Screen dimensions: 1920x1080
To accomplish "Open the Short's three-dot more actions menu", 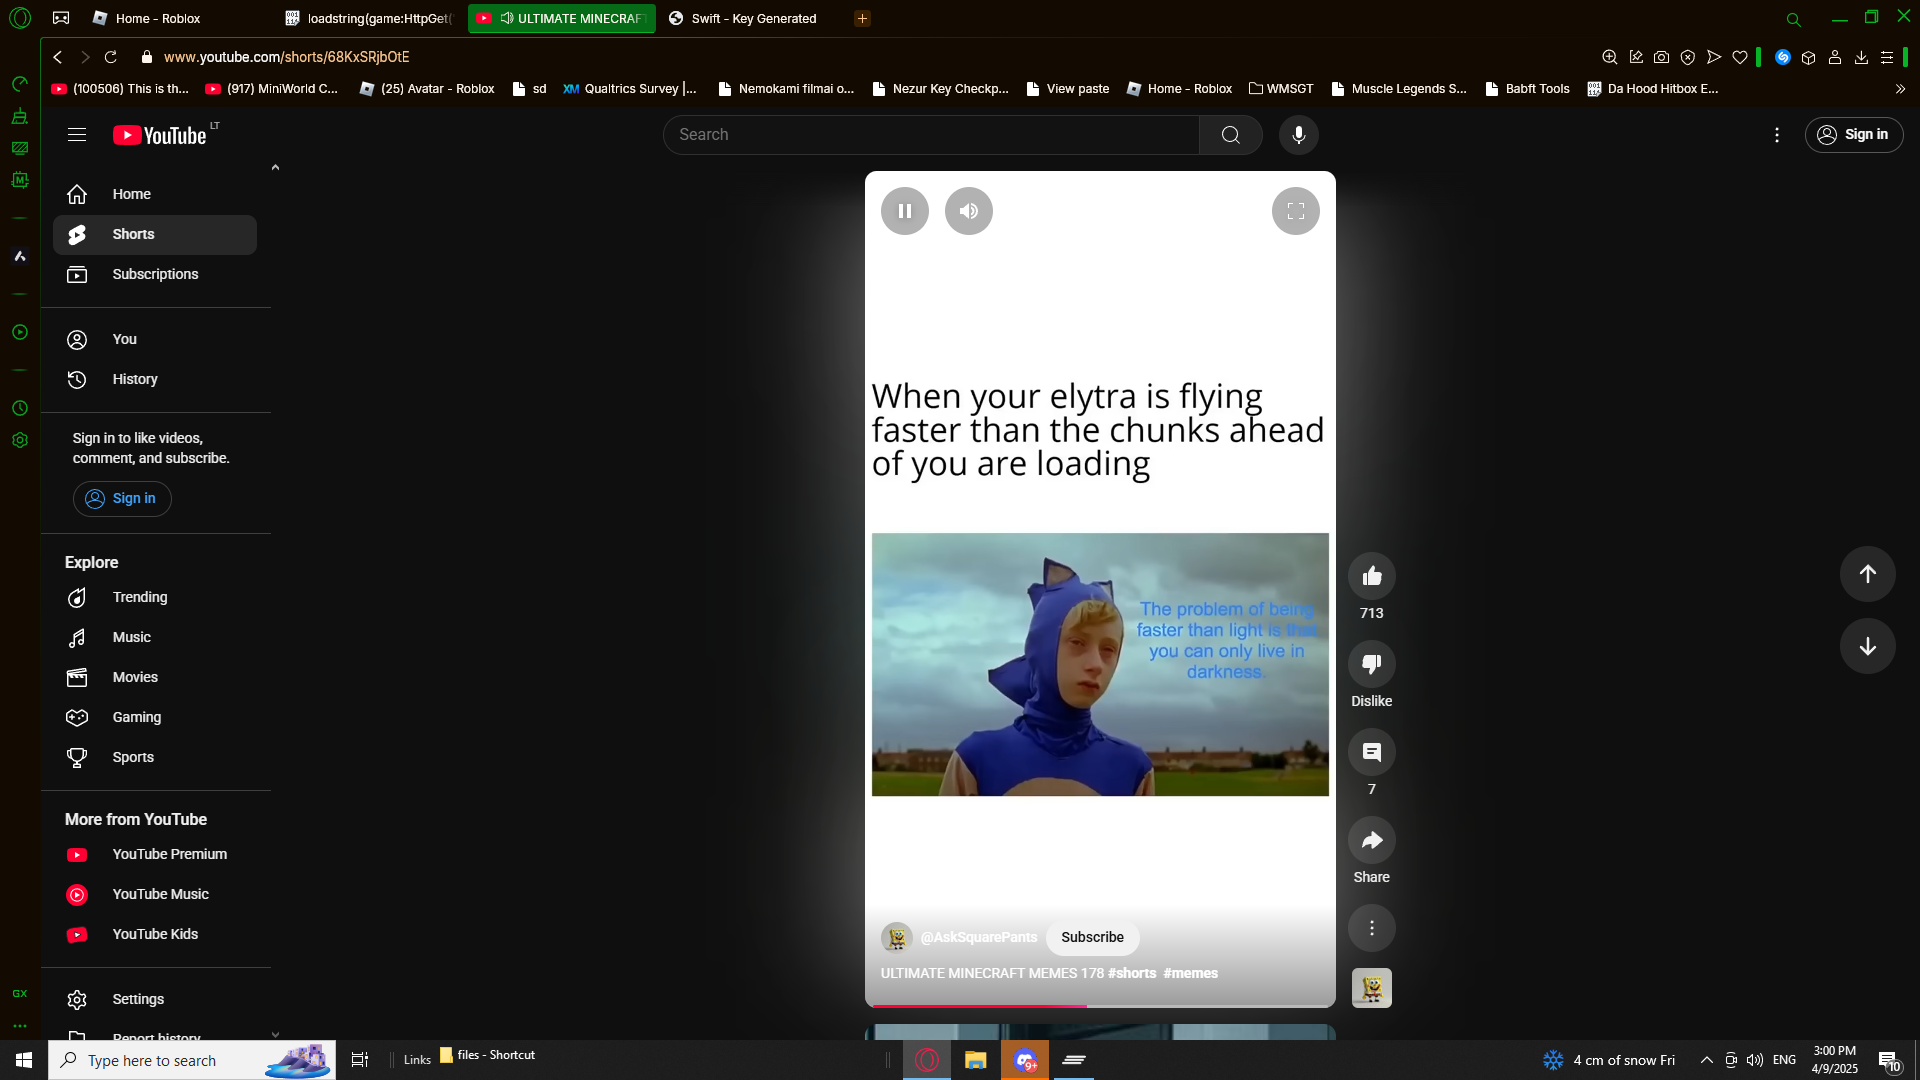I will (1371, 928).
